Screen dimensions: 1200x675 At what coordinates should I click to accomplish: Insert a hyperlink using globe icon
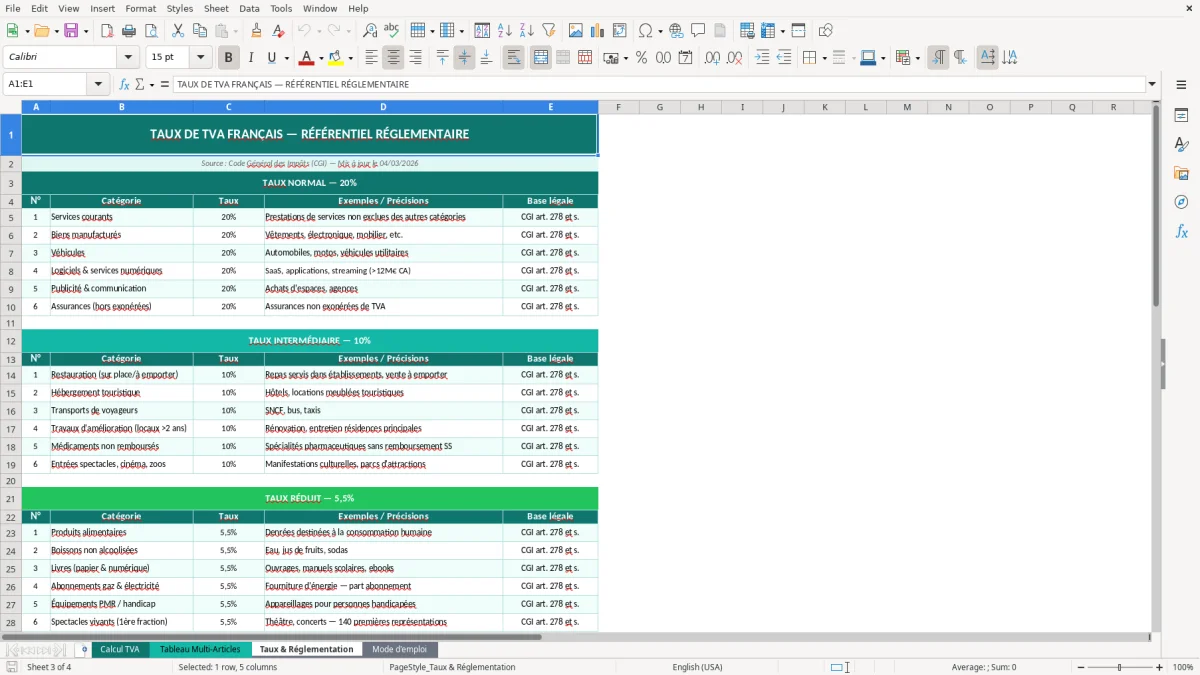(676, 31)
